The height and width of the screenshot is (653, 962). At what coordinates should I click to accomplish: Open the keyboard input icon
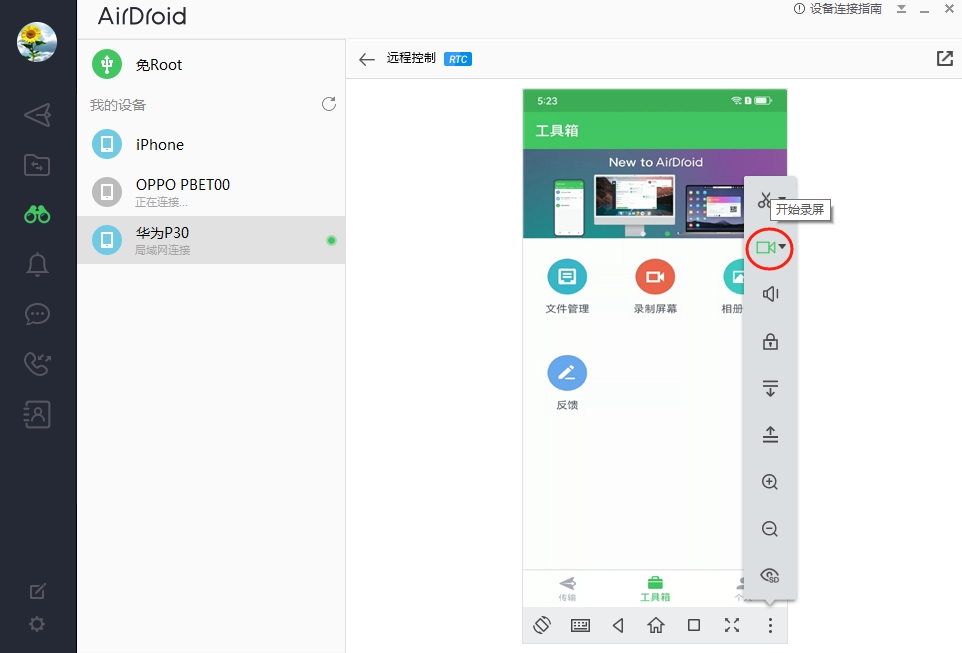[x=580, y=625]
